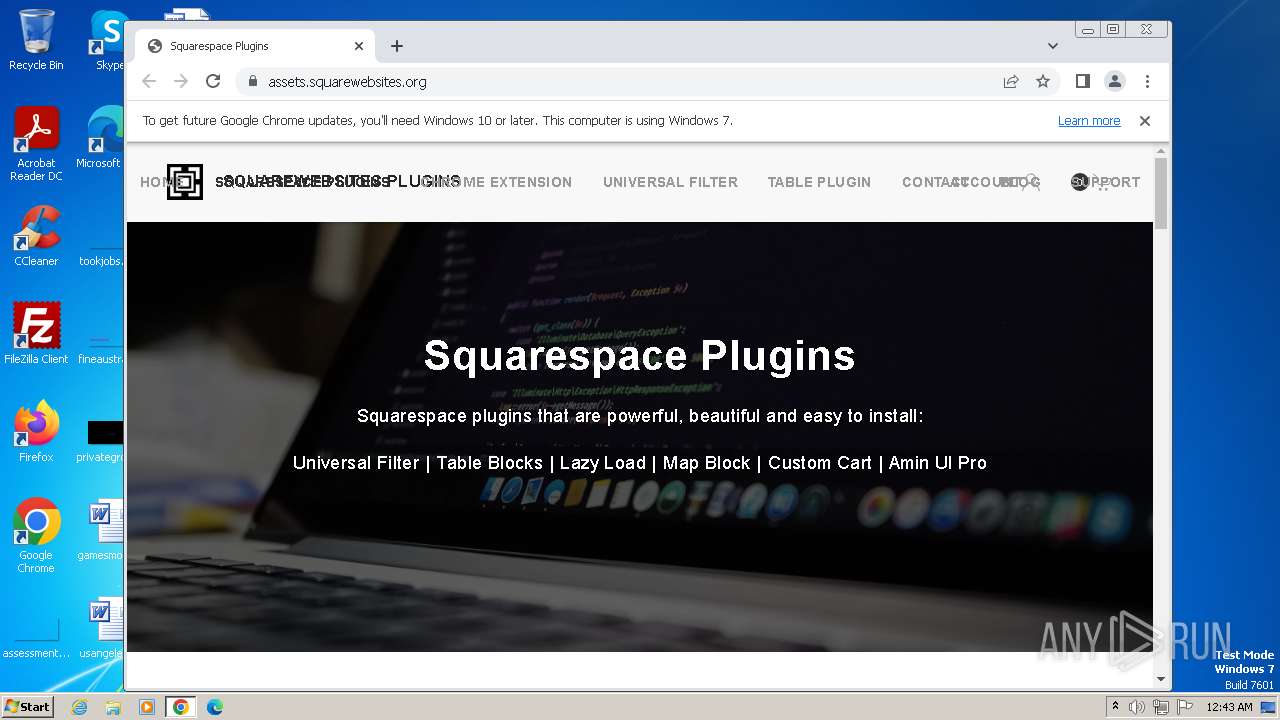Image resolution: width=1280 pixels, height=720 pixels.
Task: Click Lazy Load in hero text
Action: point(603,463)
